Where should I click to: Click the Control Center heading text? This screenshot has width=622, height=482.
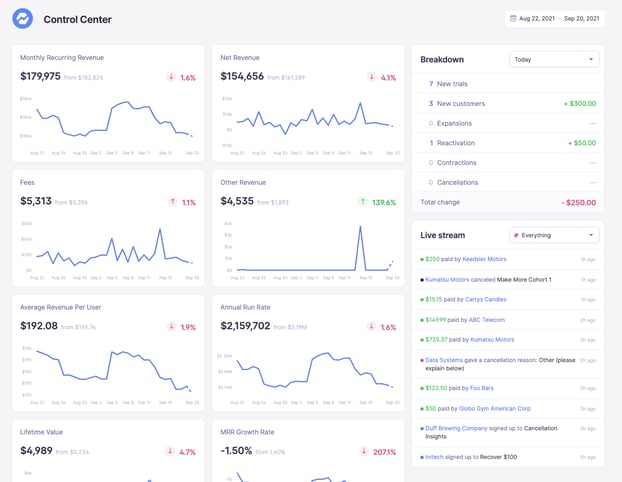click(x=78, y=19)
